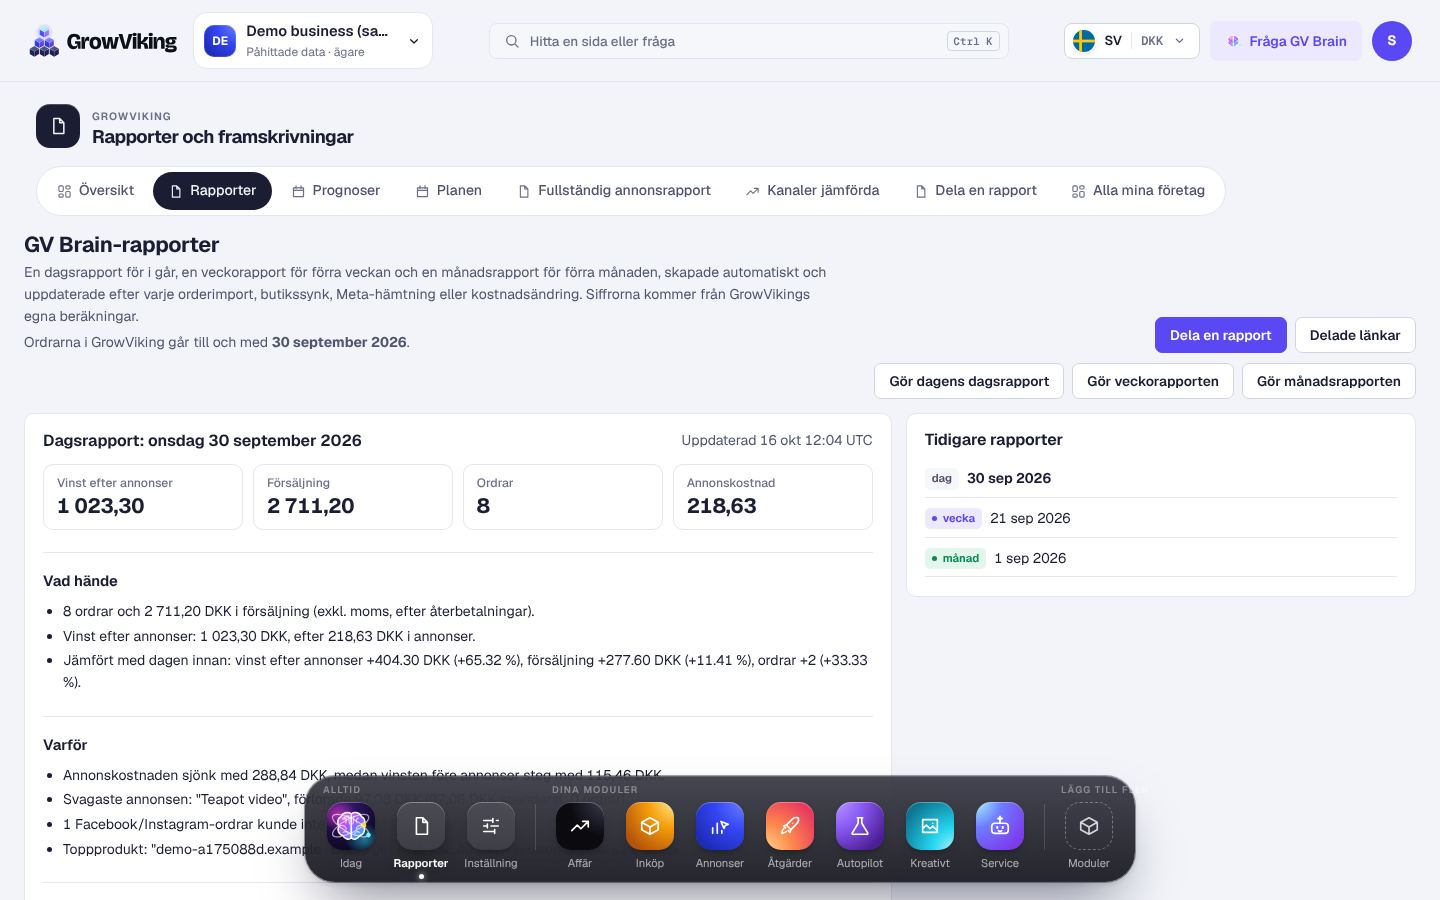Click Gör månadsrapporten button
The image size is (1440, 900).
point(1329,381)
